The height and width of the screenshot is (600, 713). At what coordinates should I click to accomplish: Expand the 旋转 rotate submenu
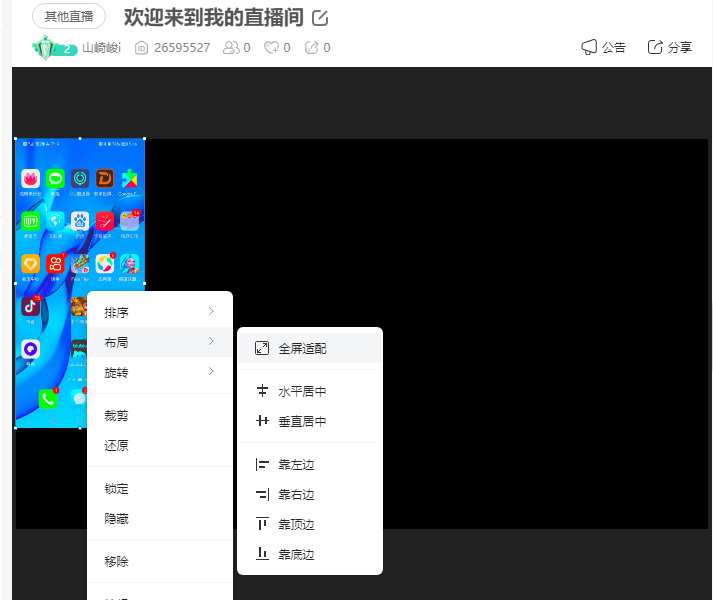[160, 372]
